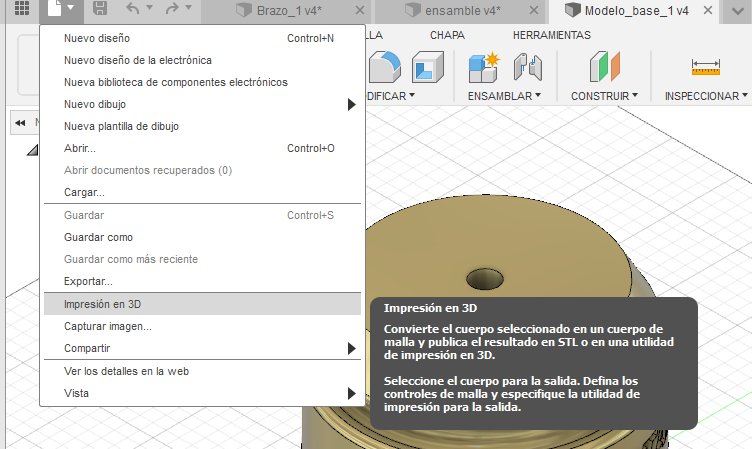Click the File document icon
The image size is (752, 449).
click(x=54, y=8)
